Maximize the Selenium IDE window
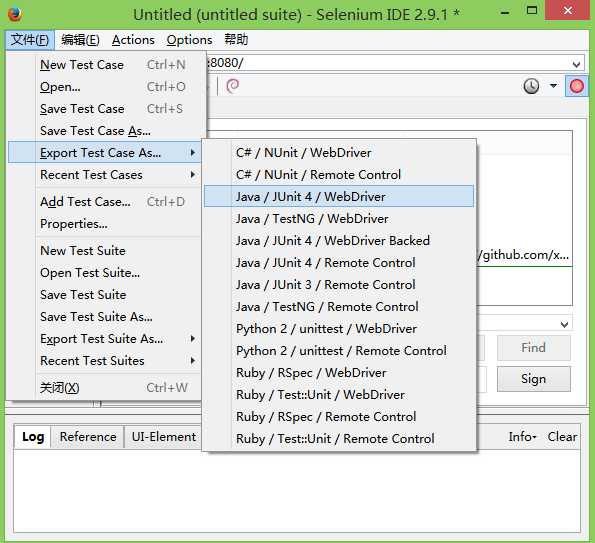Image resolution: width=595 pixels, height=543 pixels. (x=532, y=11)
